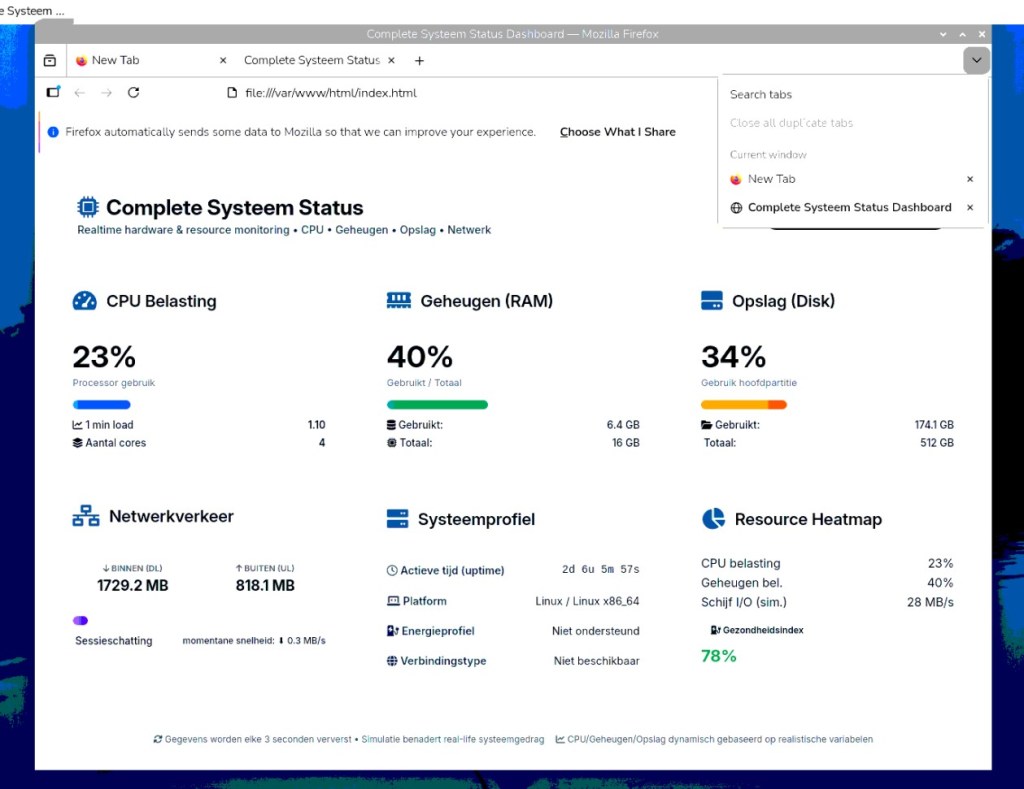Click the blue CPU usage progress bar

[102, 405]
